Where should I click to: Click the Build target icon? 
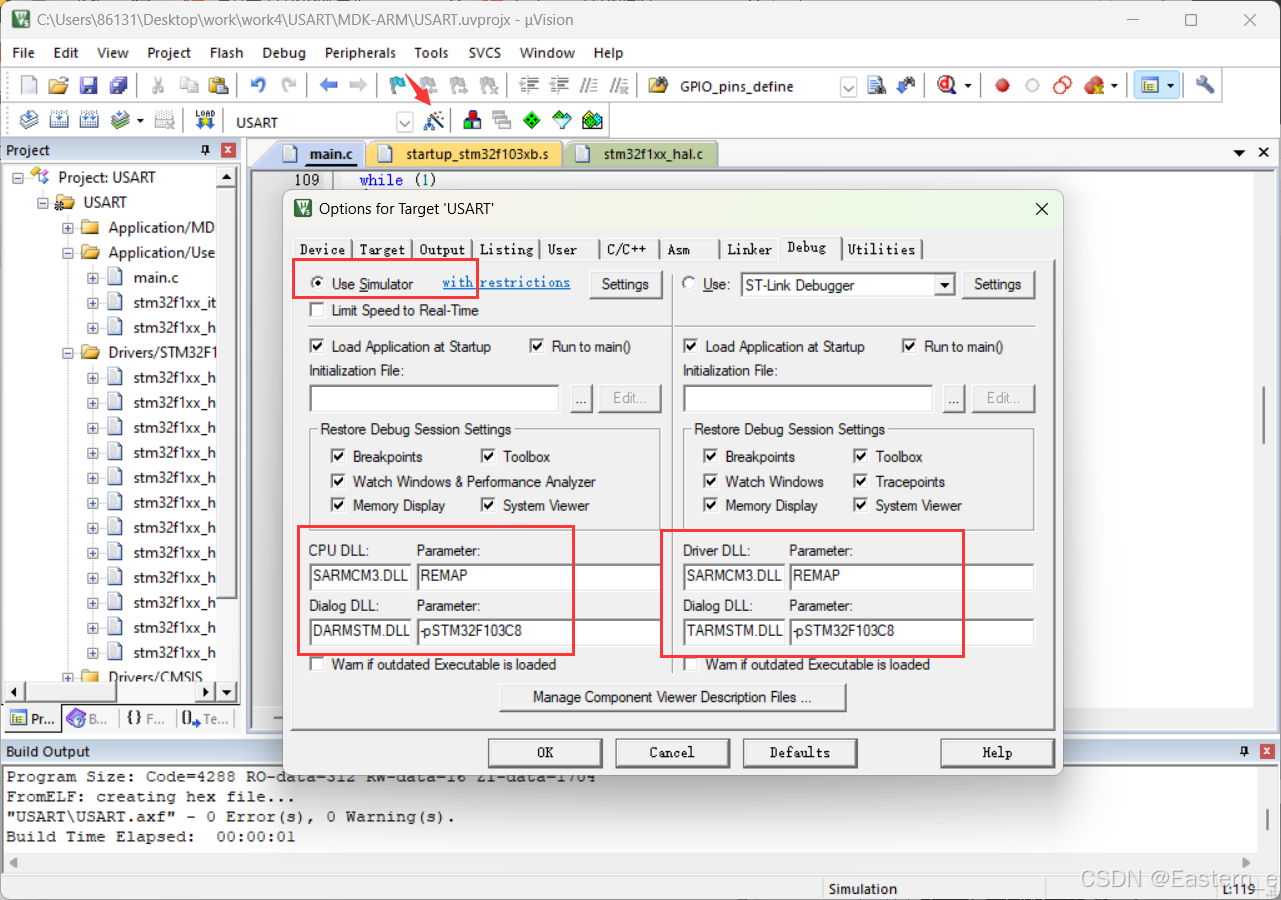59,121
